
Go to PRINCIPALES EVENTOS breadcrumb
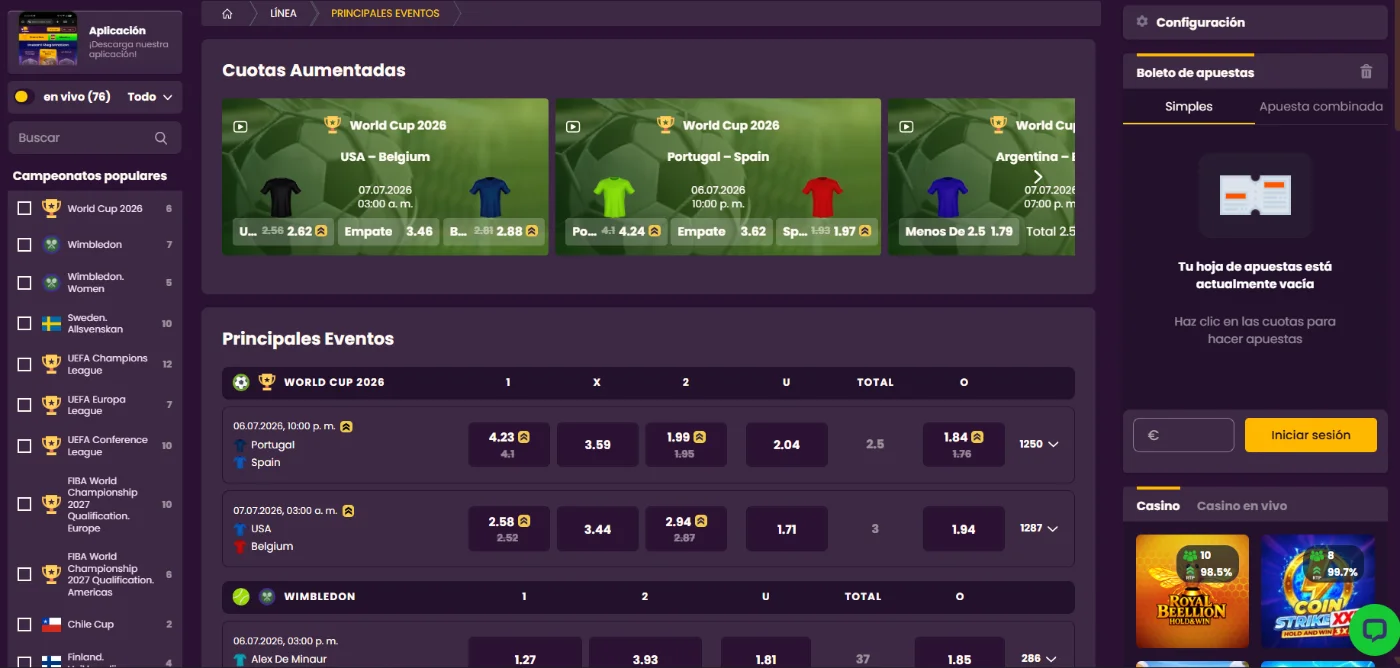(x=385, y=14)
